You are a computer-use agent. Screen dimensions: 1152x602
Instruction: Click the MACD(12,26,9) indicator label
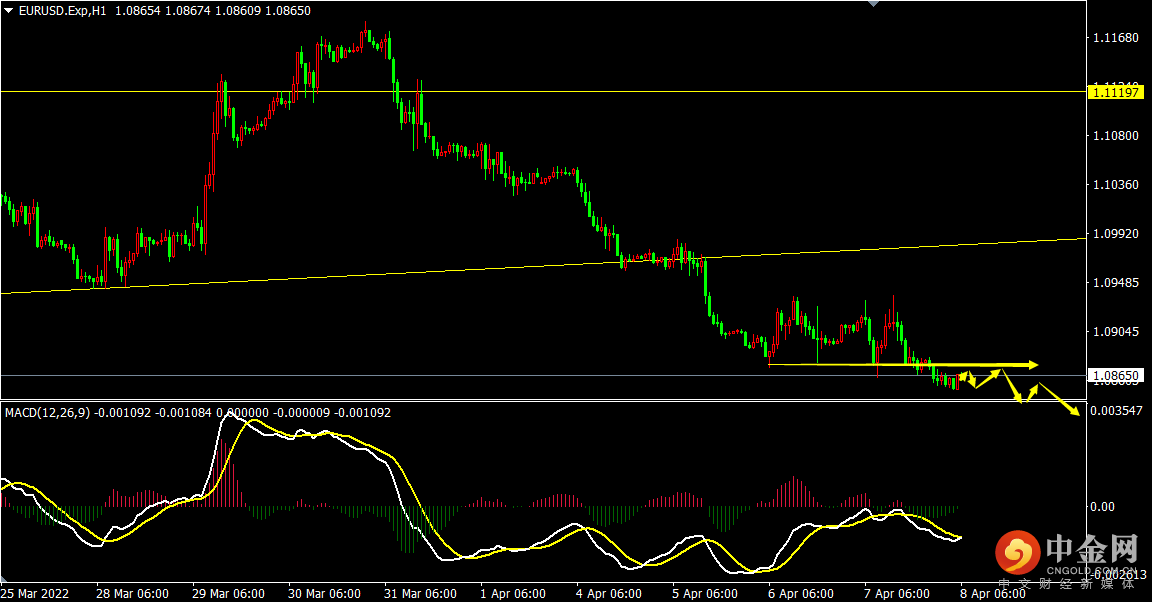pyautogui.click(x=47, y=412)
